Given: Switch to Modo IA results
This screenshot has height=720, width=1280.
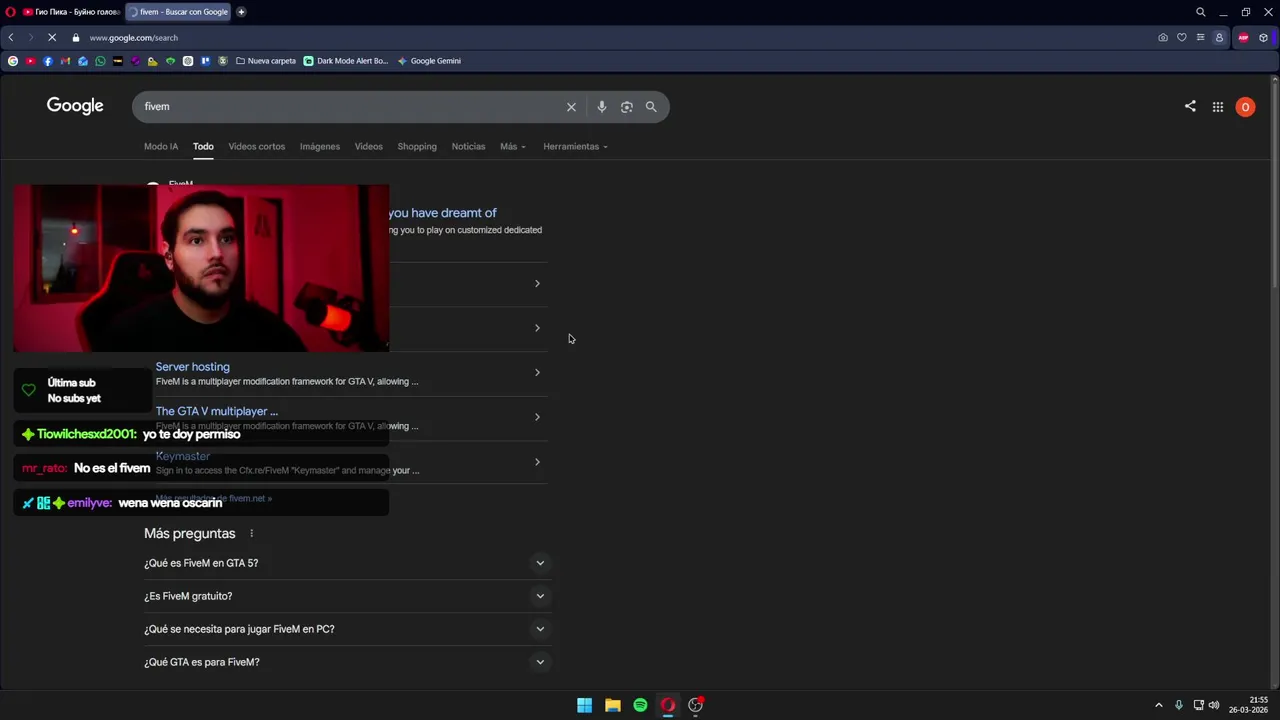Looking at the screenshot, I should [161, 147].
